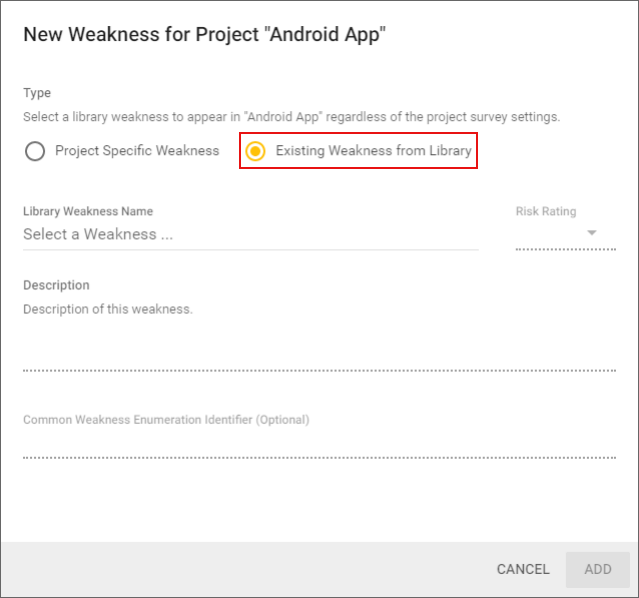This screenshot has height=598, width=639.
Task: Click the Risk Rating field label
Action: (545, 211)
